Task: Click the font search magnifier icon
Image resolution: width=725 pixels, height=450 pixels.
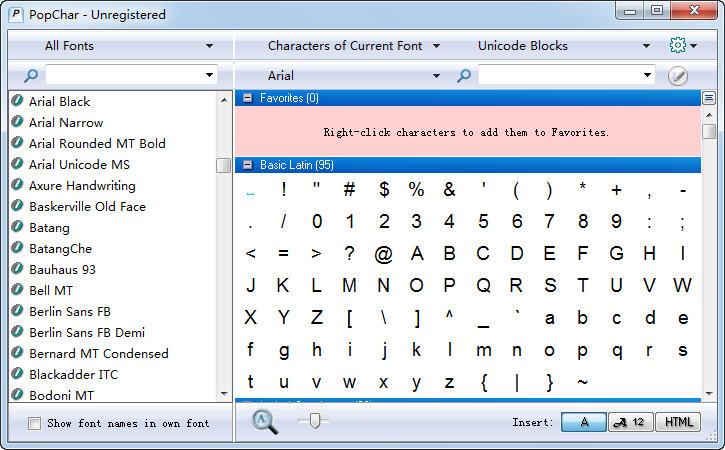Action: [31, 75]
